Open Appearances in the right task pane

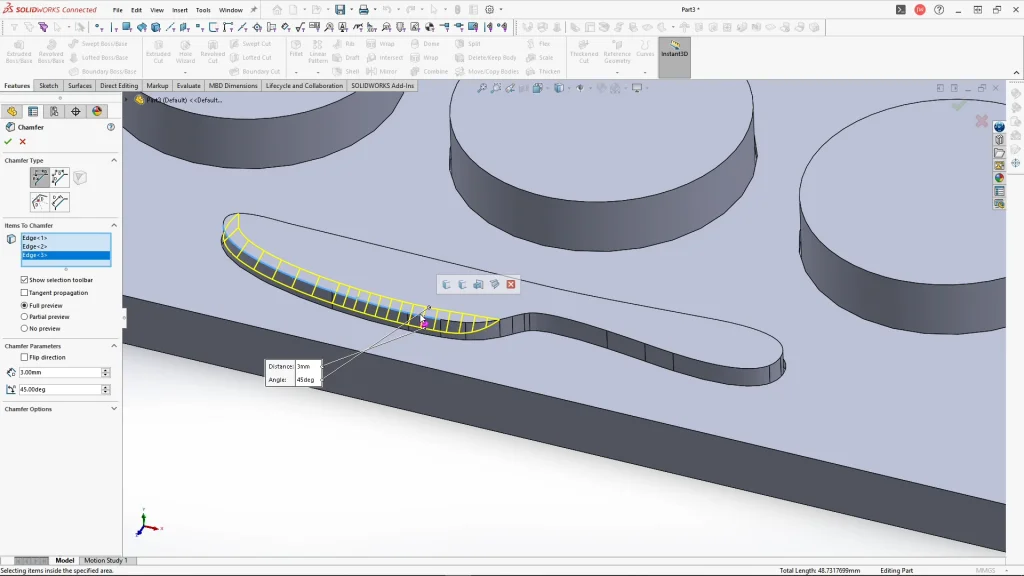[x=999, y=178]
